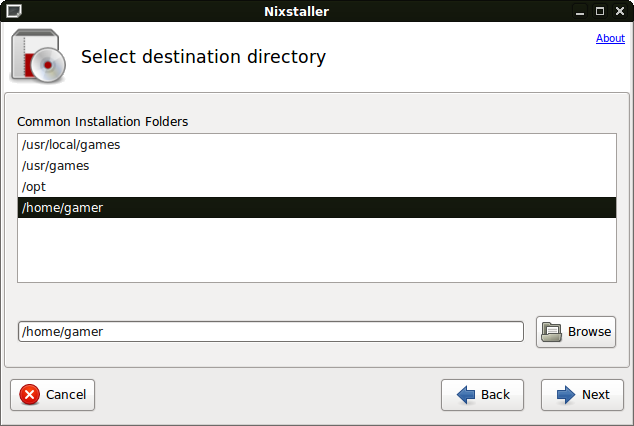This screenshot has height=426, width=634.
Task: Click the right arrow Next icon
Action: point(566,394)
